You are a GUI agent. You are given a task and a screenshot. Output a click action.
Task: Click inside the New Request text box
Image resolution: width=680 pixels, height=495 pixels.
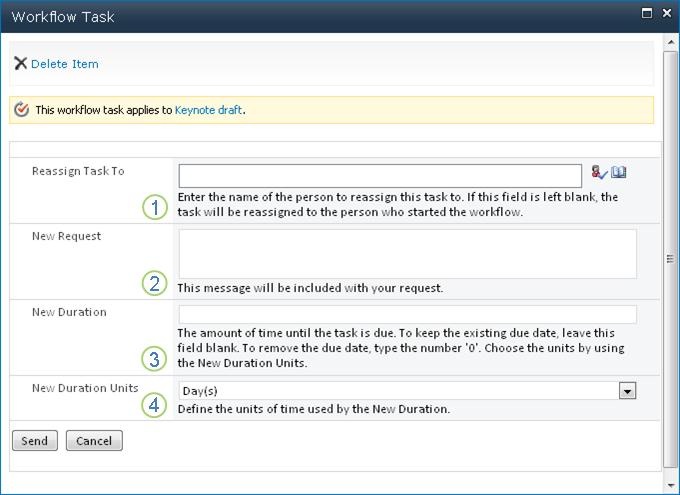point(407,254)
